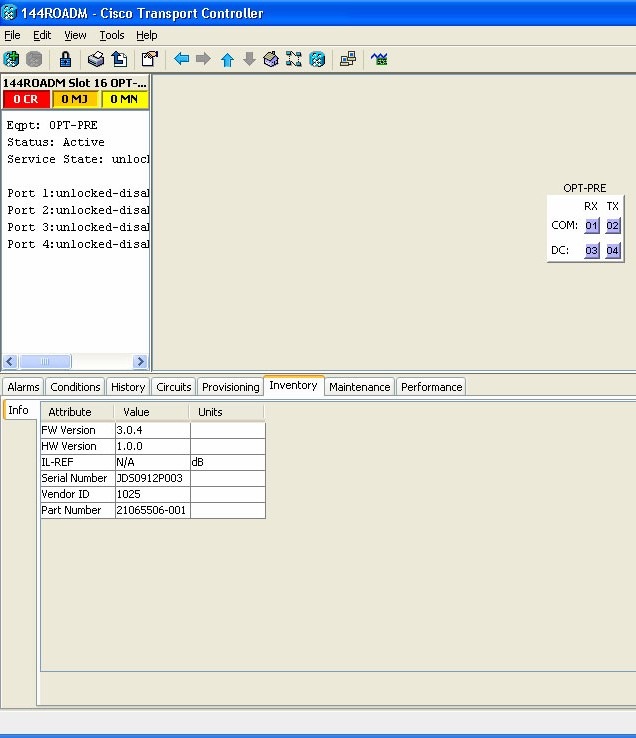Select part number 21065506-001

pyautogui.click(x=153, y=510)
